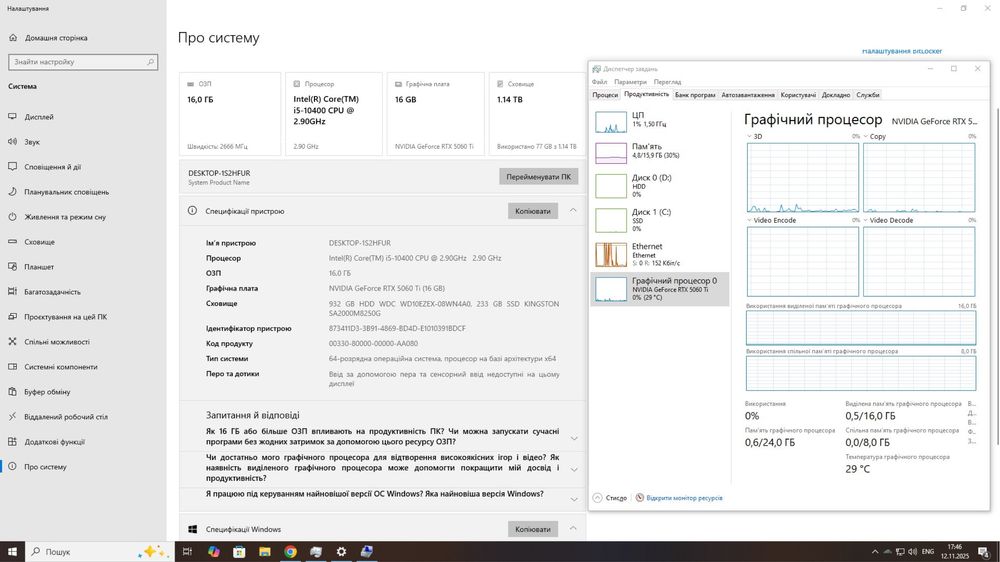
Task: Open the Планшет settings page
Action: (39, 267)
